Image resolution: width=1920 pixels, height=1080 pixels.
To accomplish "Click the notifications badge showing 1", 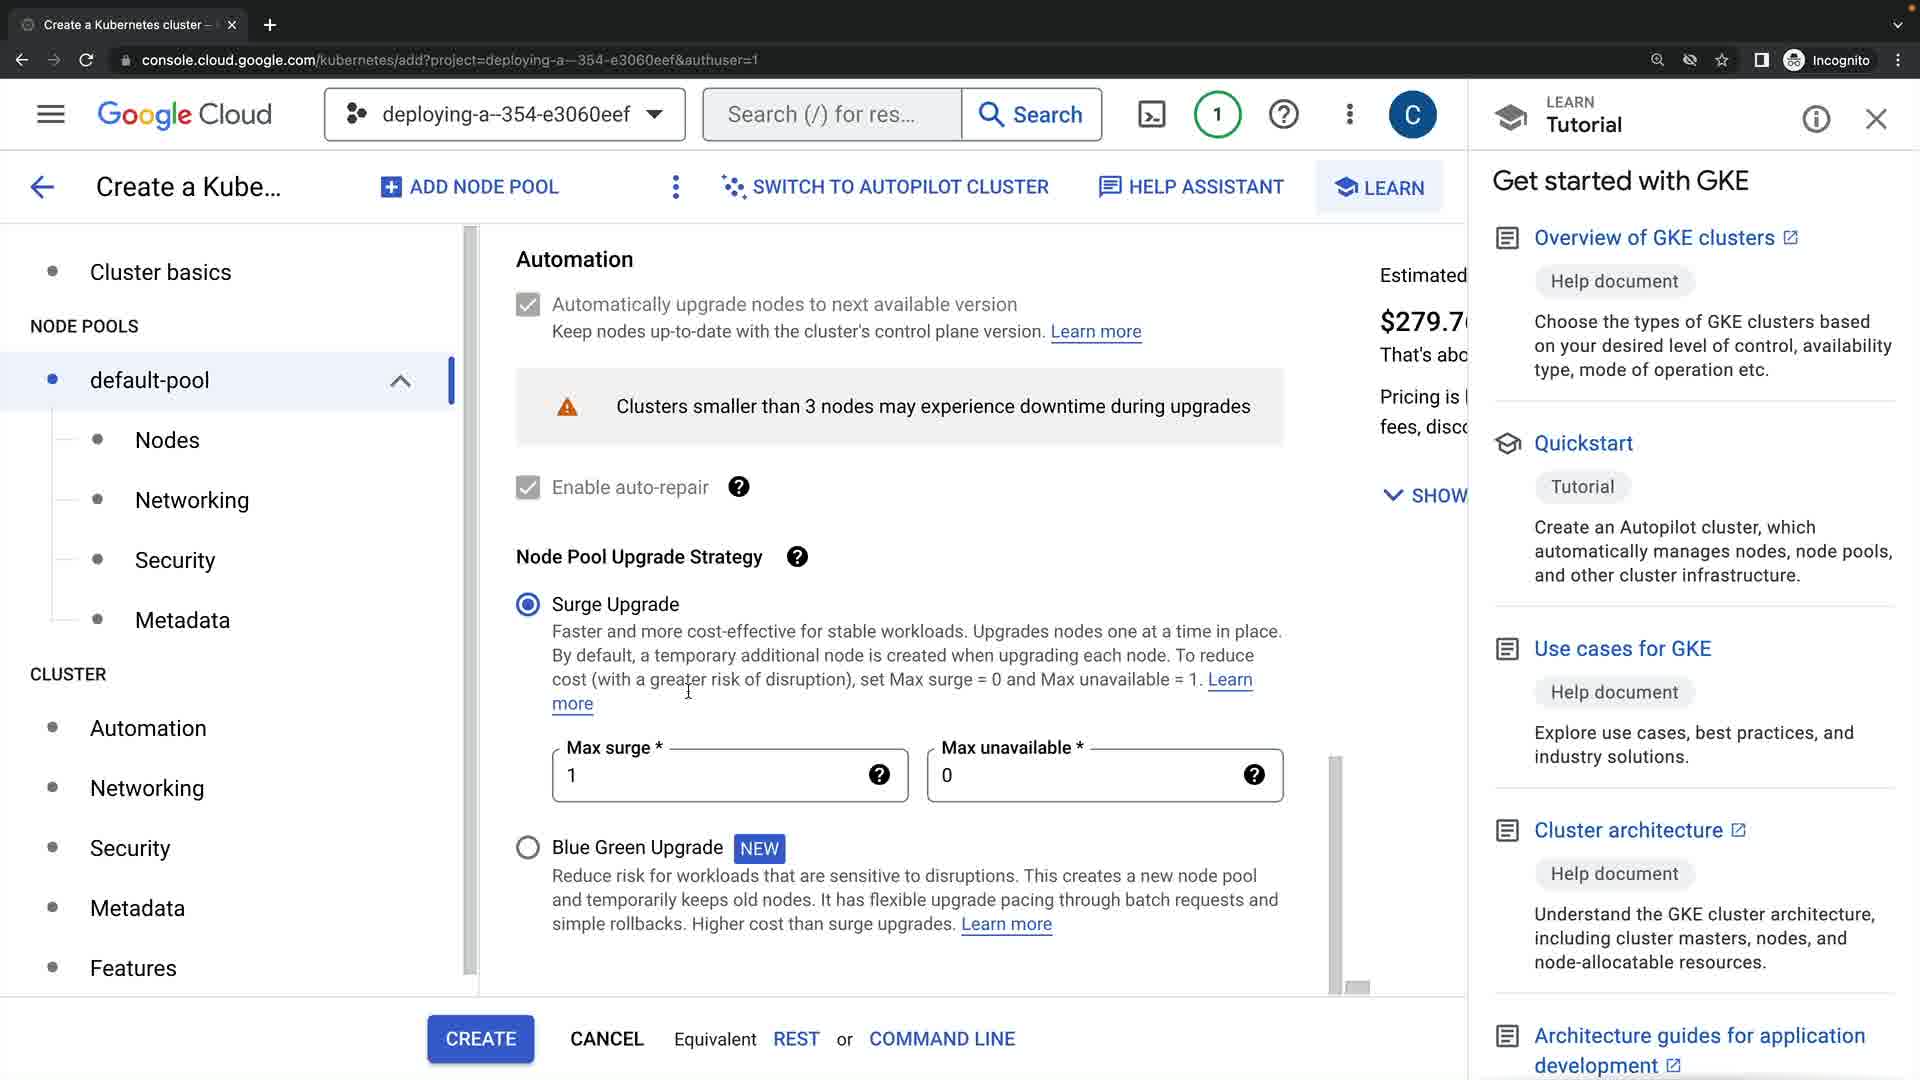I will pyautogui.click(x=1217, y=115).
